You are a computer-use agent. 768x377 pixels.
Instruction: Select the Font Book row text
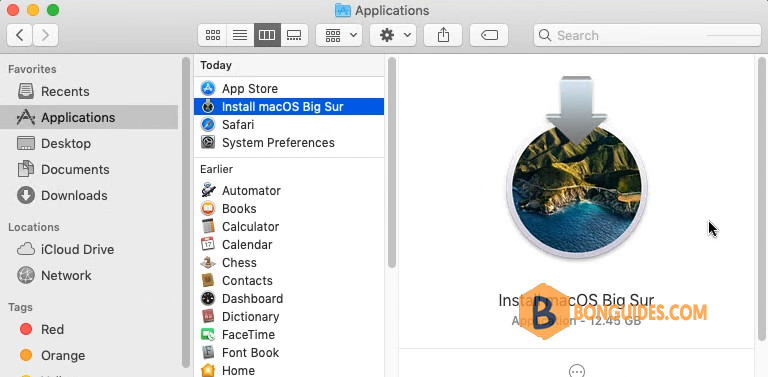click(x=250, y=353)
